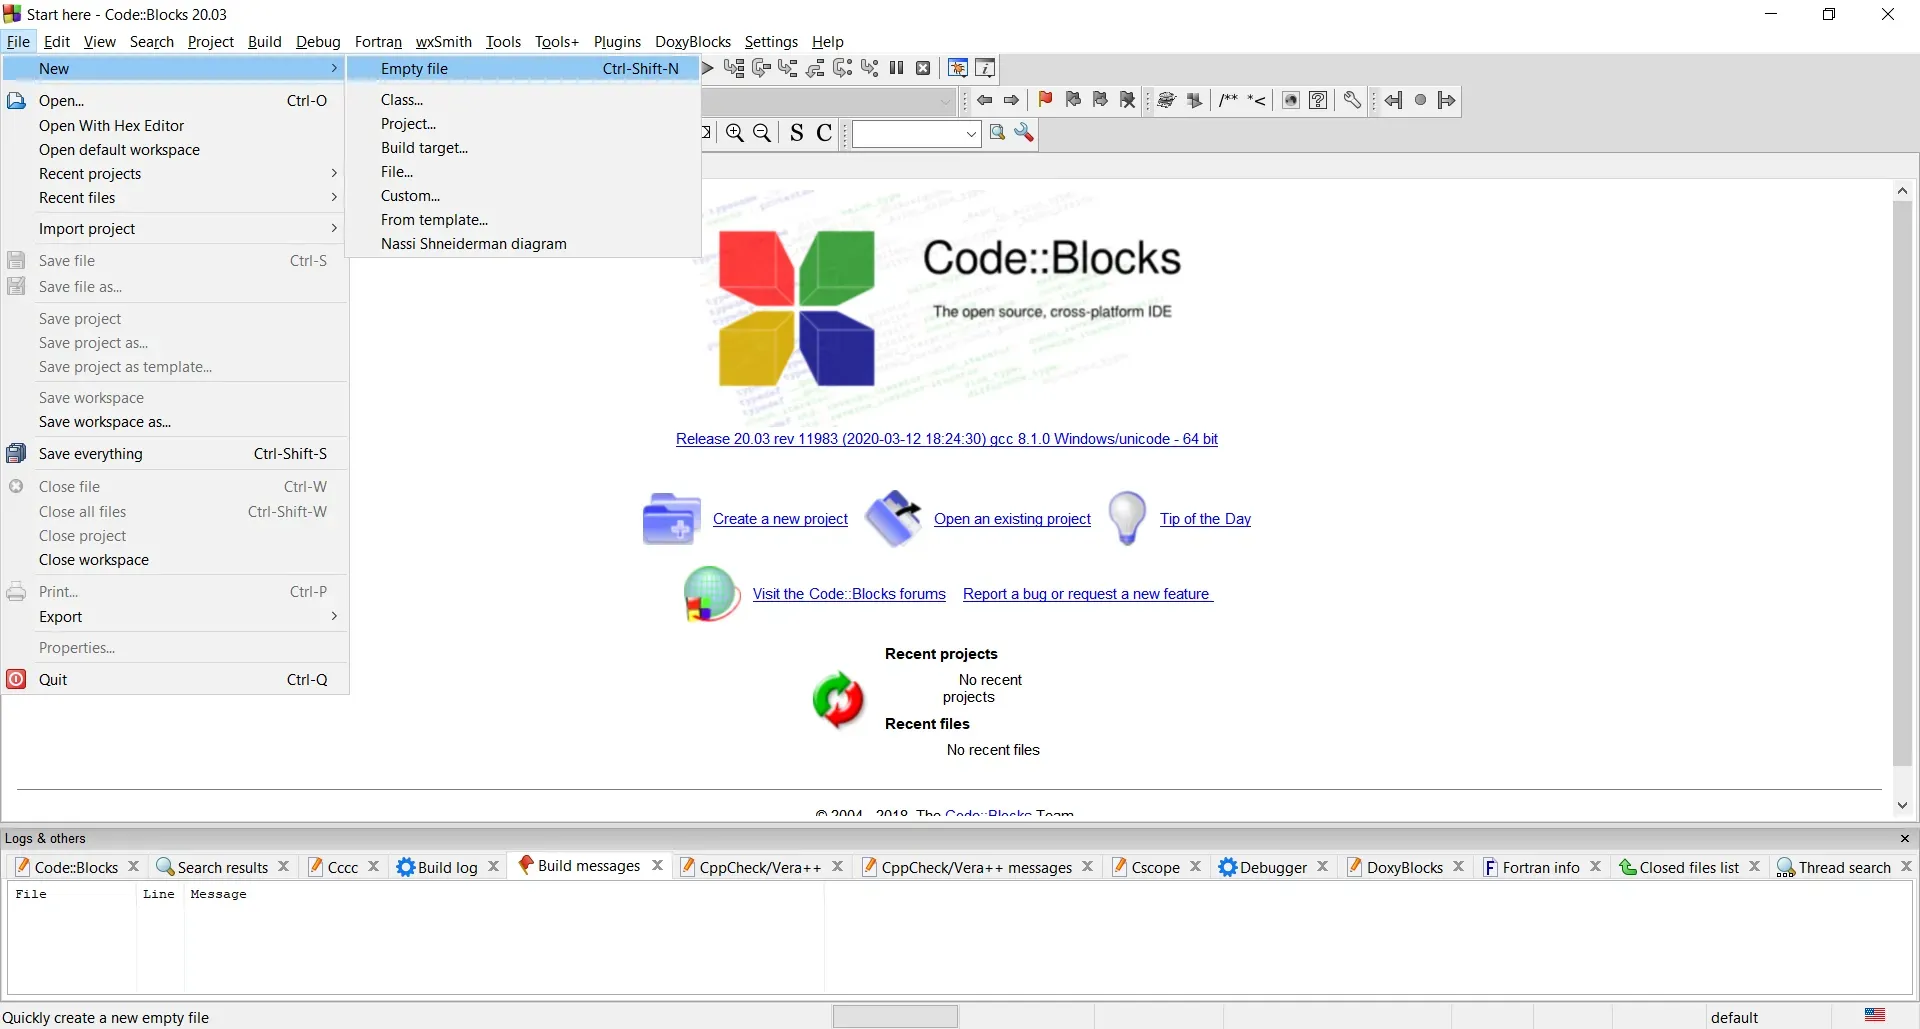Open DoxyBlocks preferences wrench icon
The image size is (1920, 1029).
coord(1352,100)
